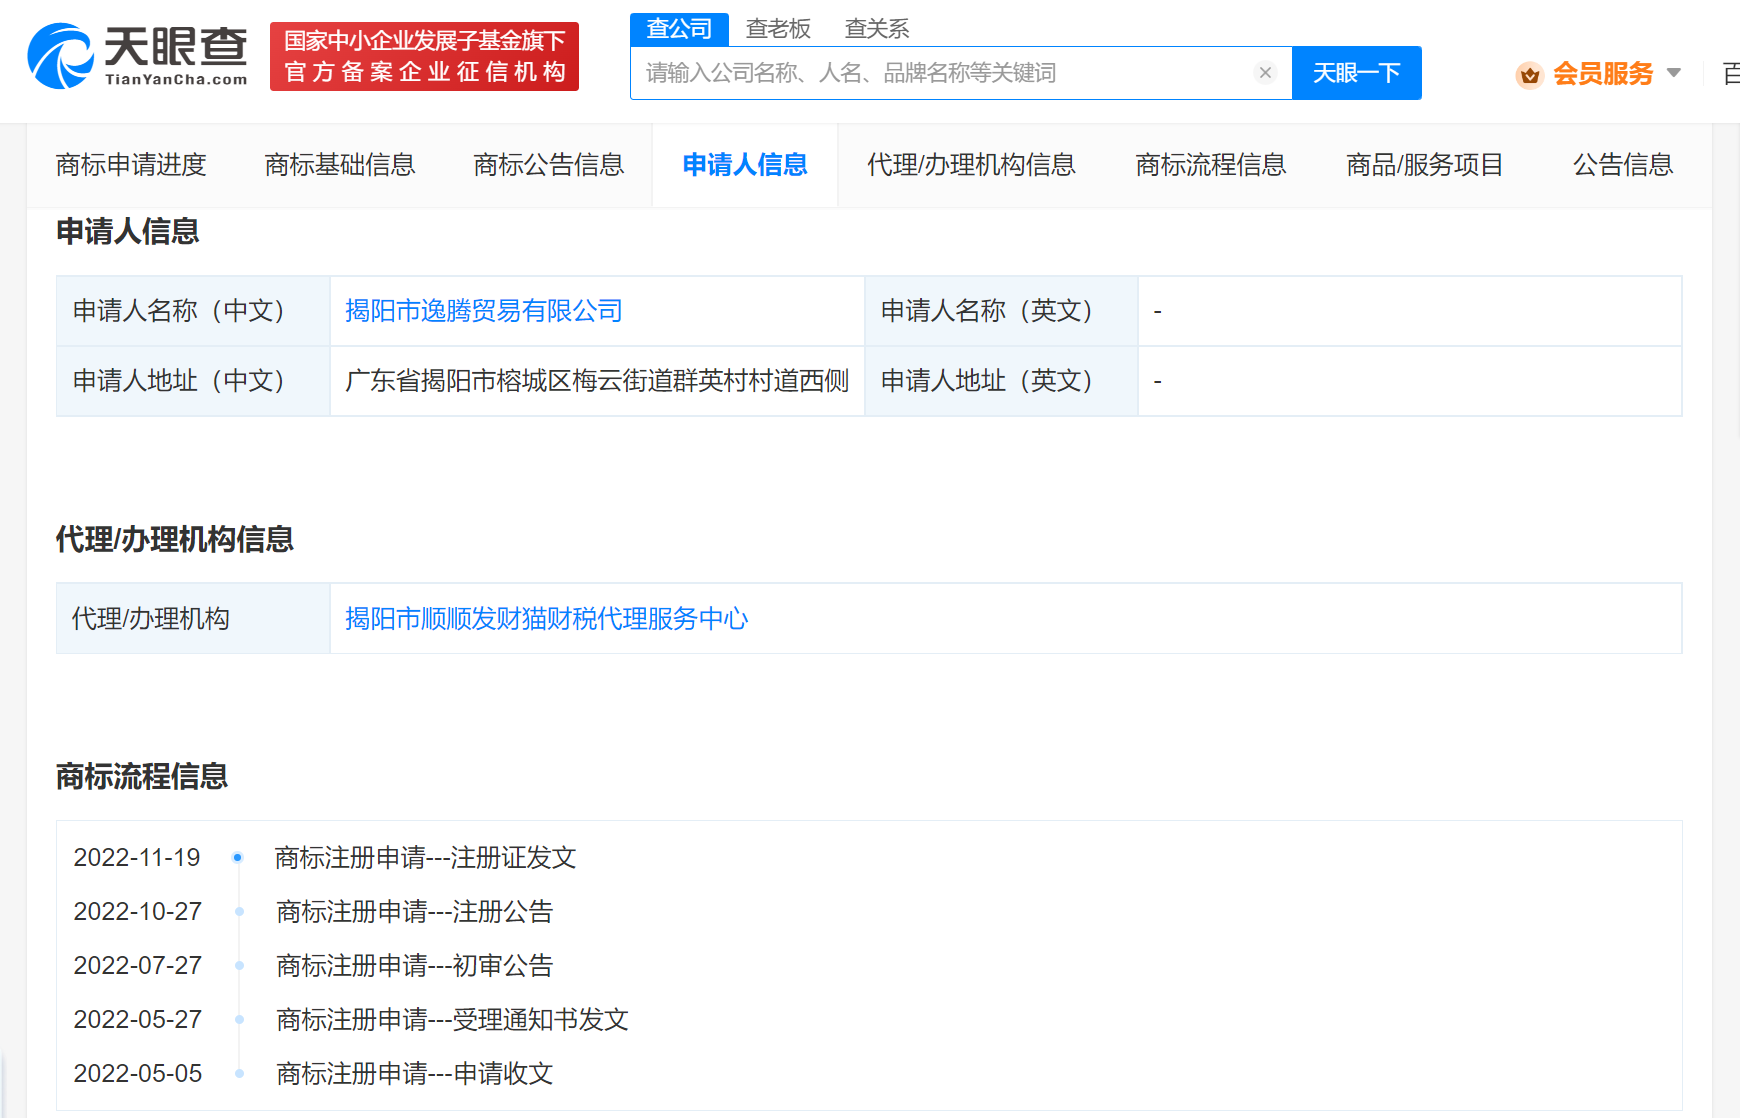The height and width of the screenshot is (1118, 1740).
Task: Select the 申请人信息 section tab
Action: [x=745, y=165]
